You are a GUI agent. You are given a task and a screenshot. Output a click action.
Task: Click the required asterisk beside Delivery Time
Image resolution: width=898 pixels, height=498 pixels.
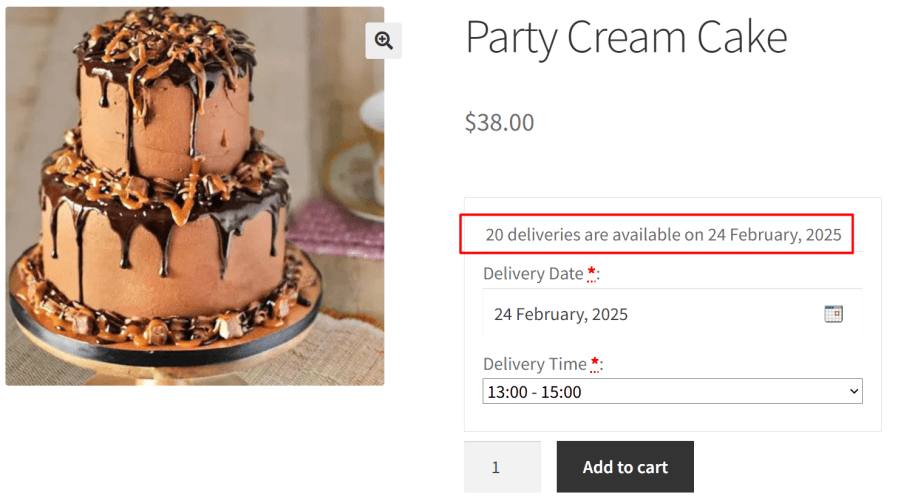pos(595,363)
